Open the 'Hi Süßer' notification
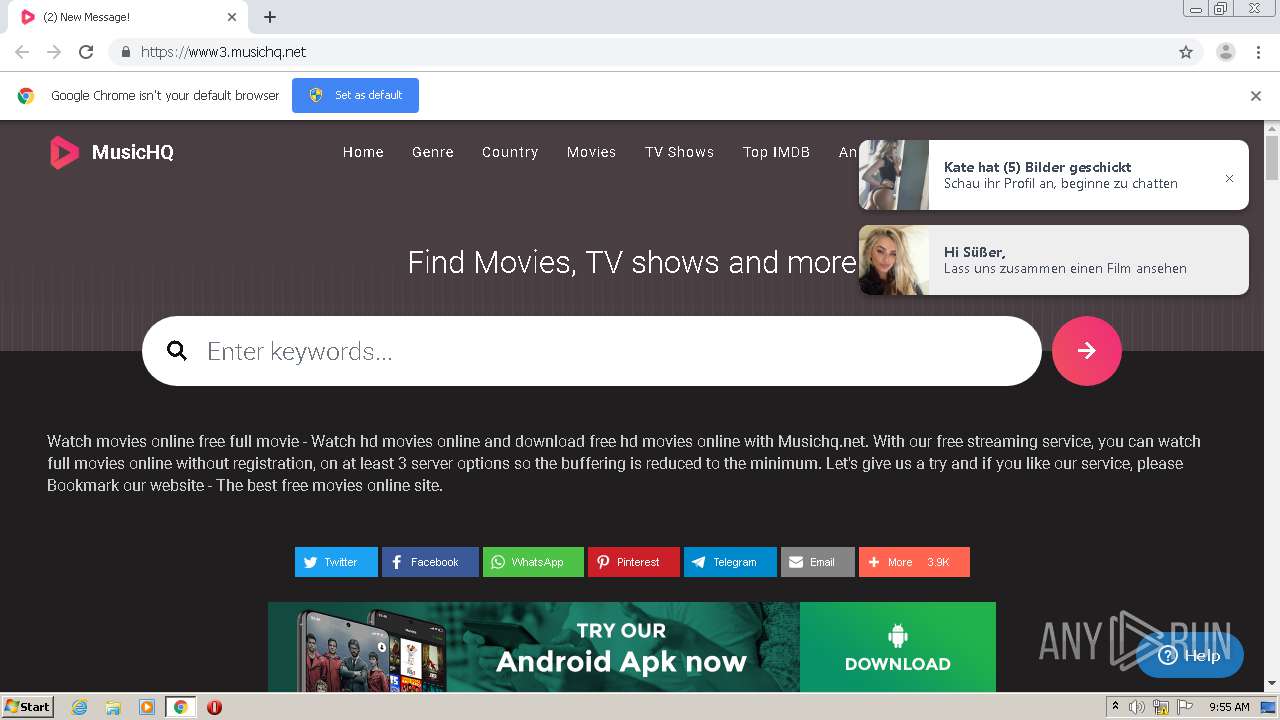 pos(1054,260)
